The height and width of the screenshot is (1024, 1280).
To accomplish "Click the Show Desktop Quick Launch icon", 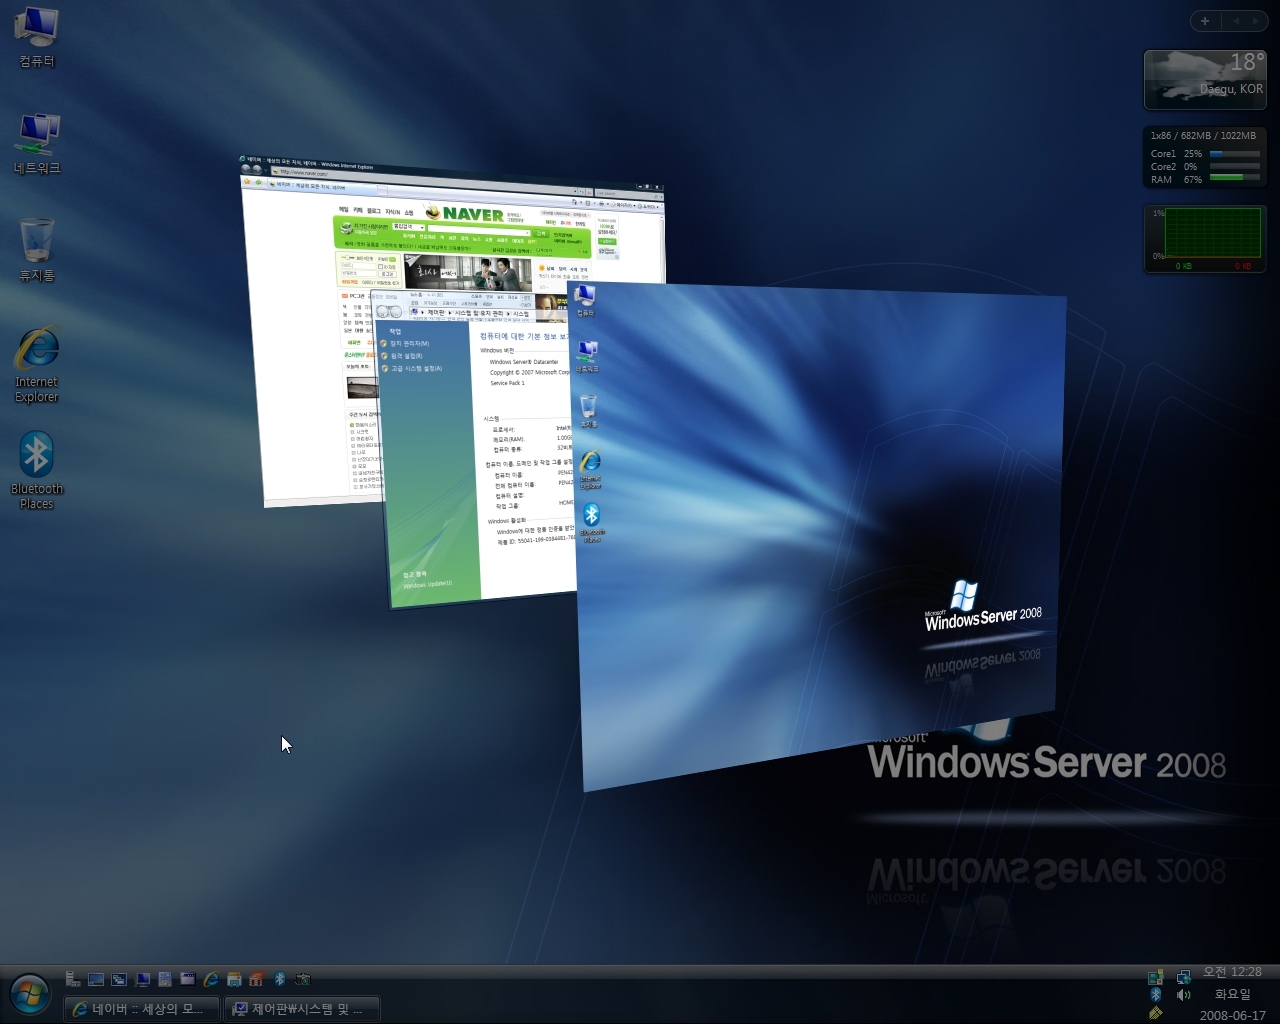I will point(96,979).
